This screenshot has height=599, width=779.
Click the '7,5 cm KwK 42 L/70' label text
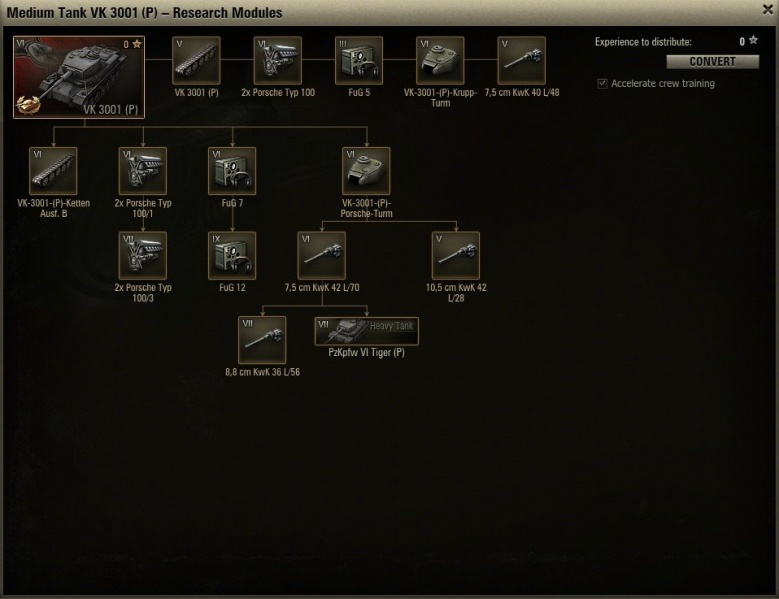click(x=322, y=288)
